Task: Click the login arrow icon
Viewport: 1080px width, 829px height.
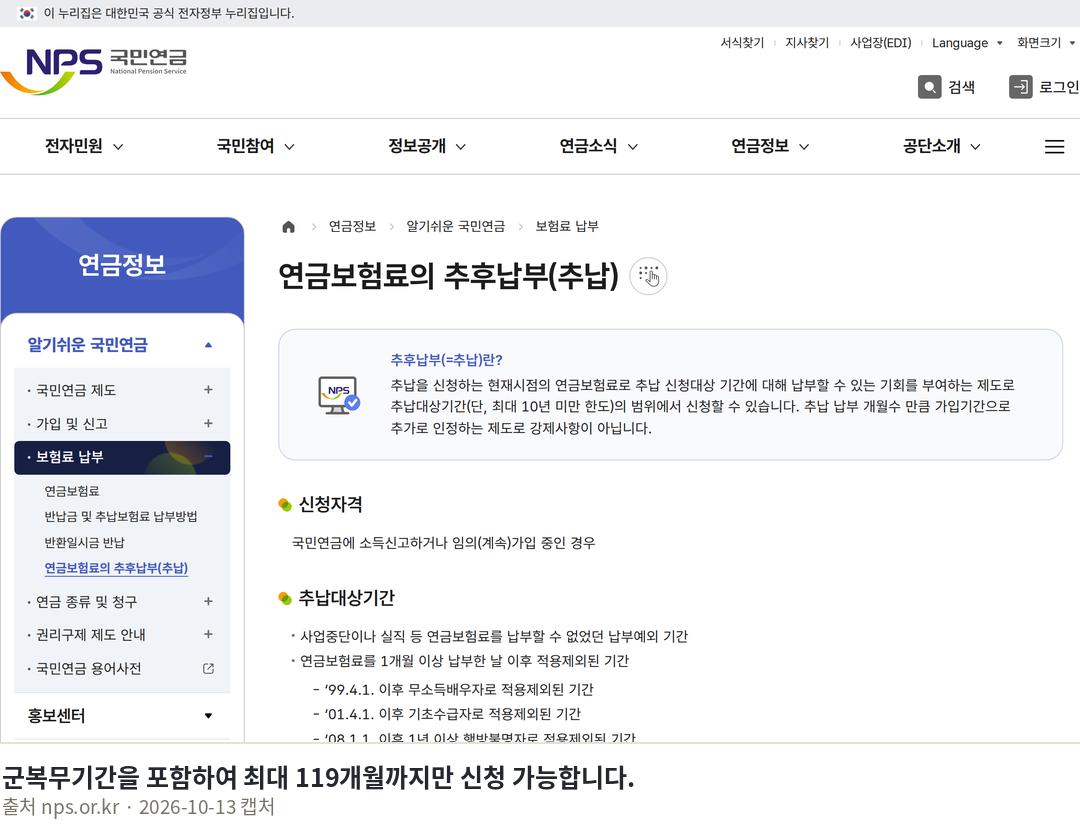Action: coord(1020,87)
